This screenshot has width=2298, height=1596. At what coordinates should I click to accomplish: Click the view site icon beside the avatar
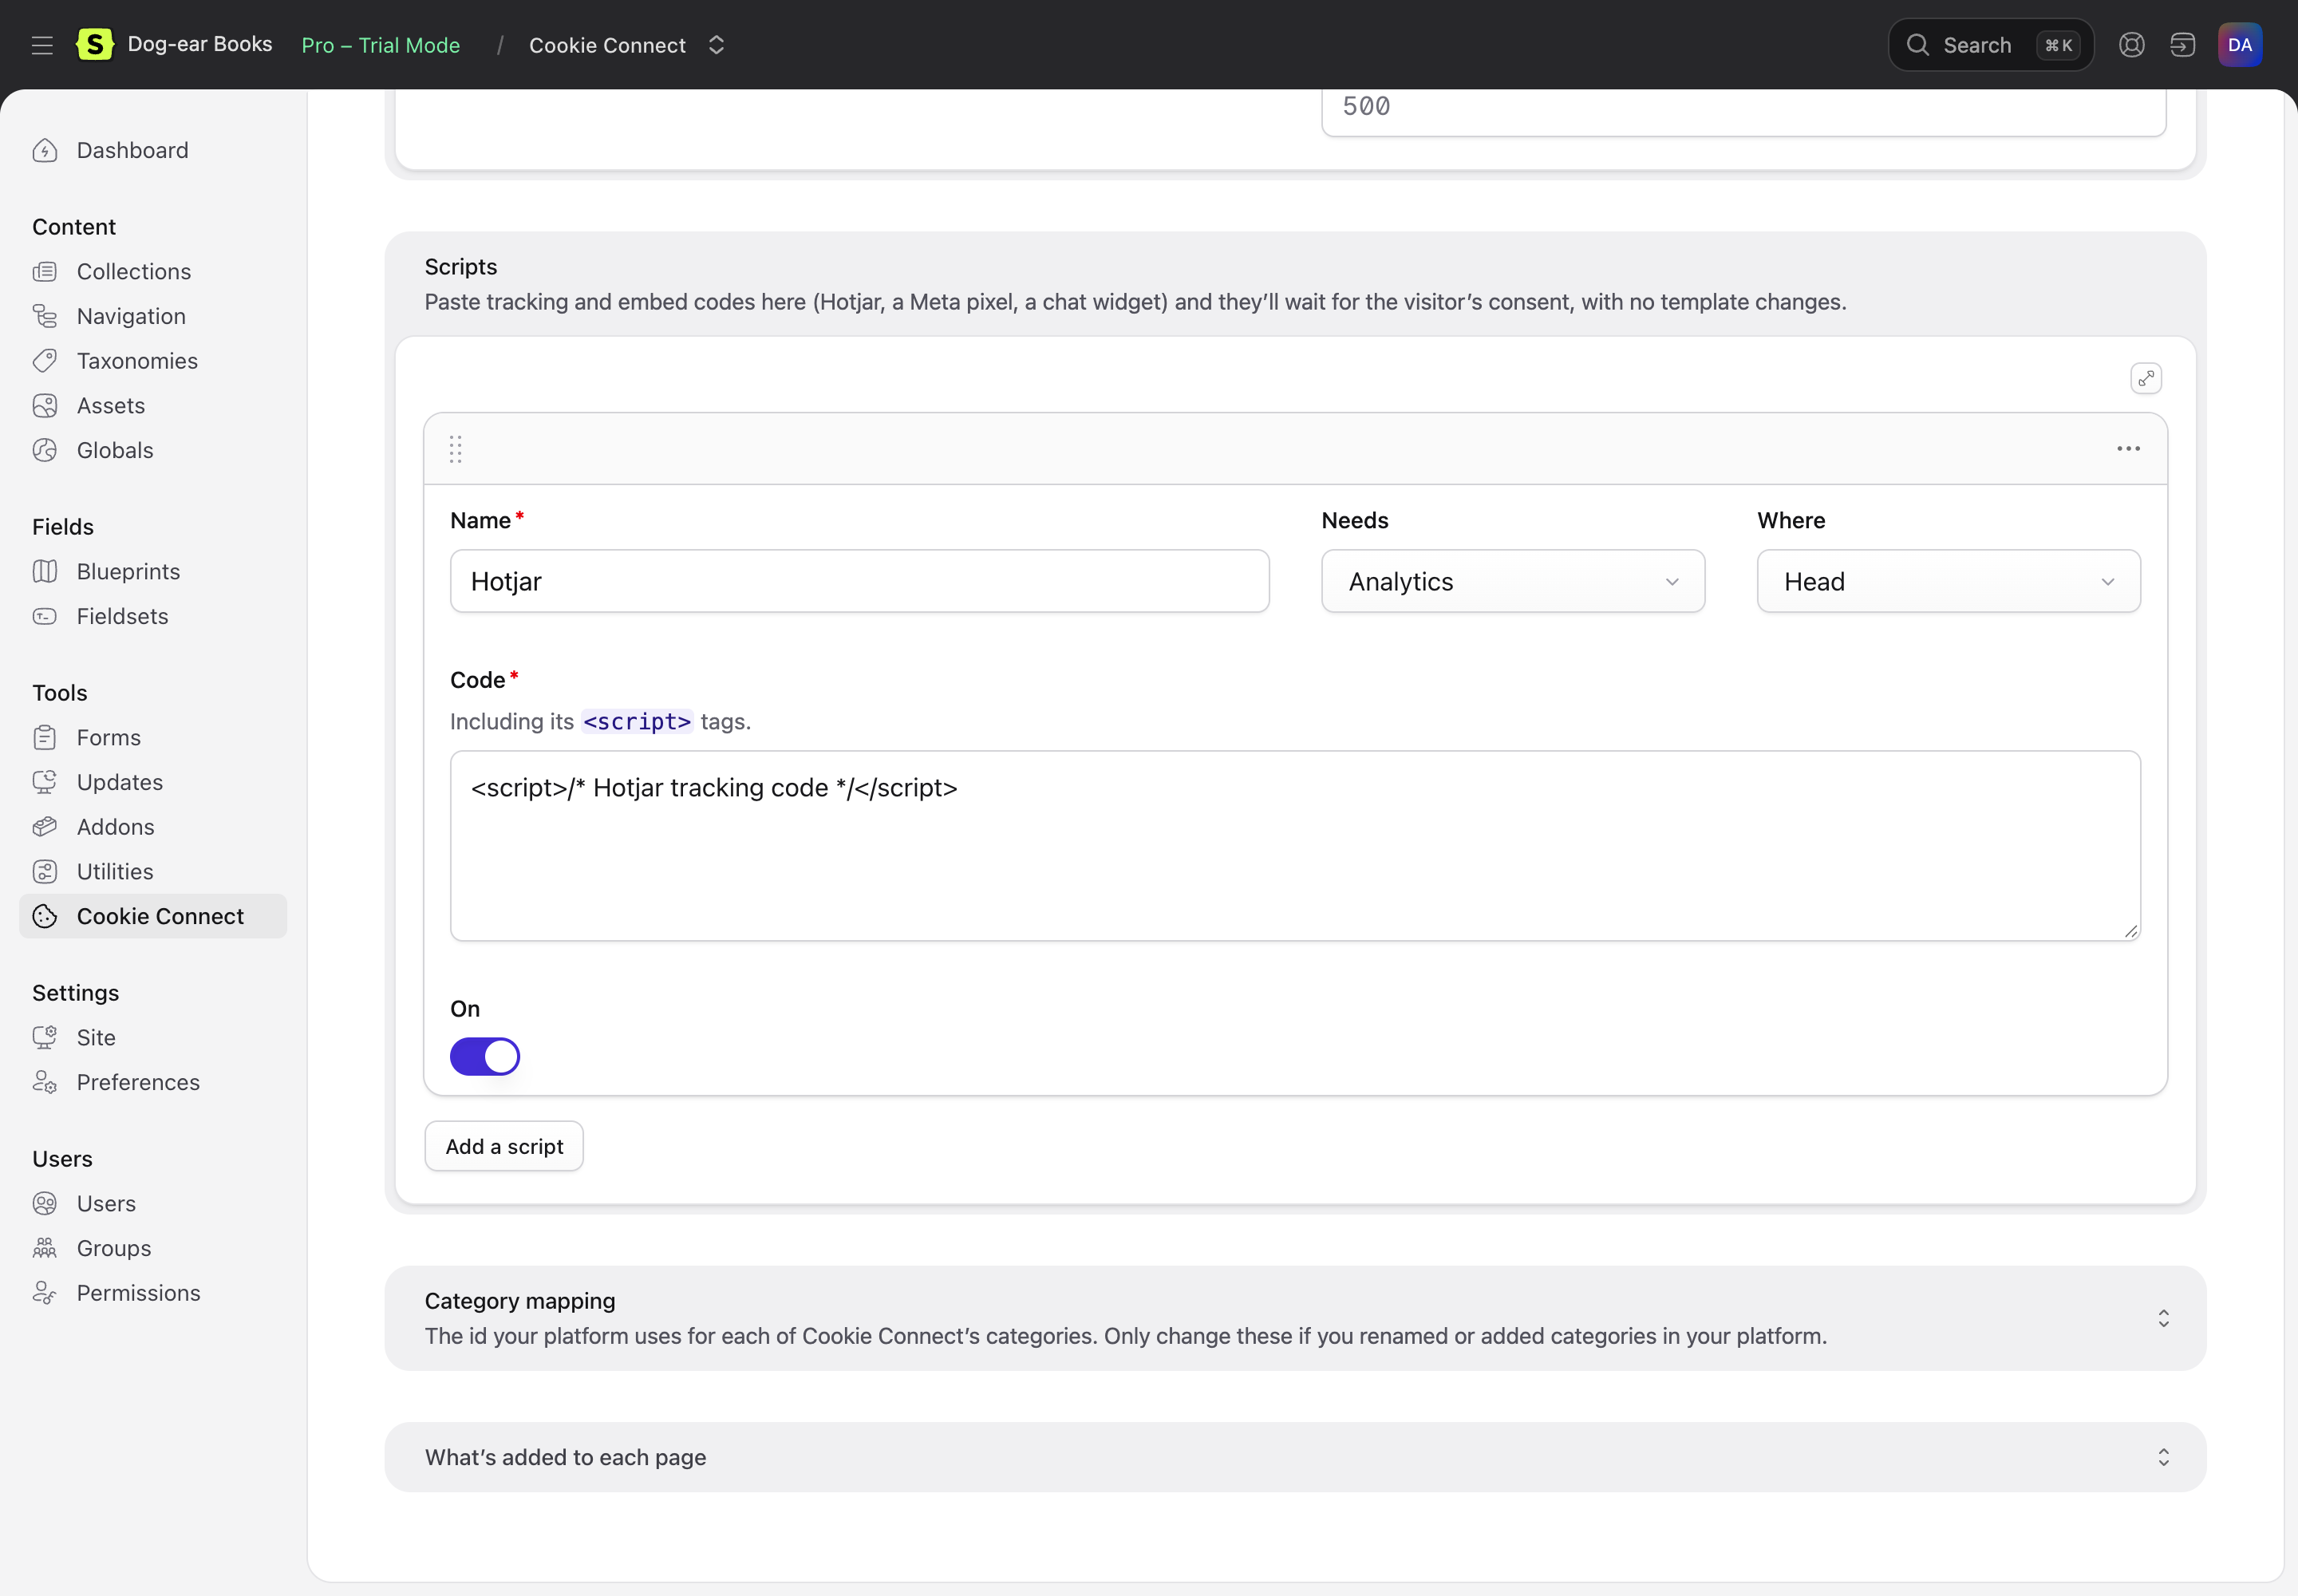pyautogui.click(x=2182, y=45)
